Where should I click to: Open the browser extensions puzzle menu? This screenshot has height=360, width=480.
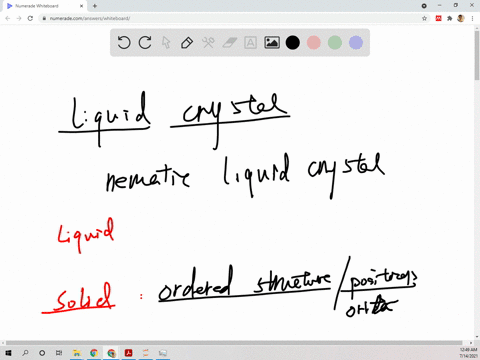450,18
